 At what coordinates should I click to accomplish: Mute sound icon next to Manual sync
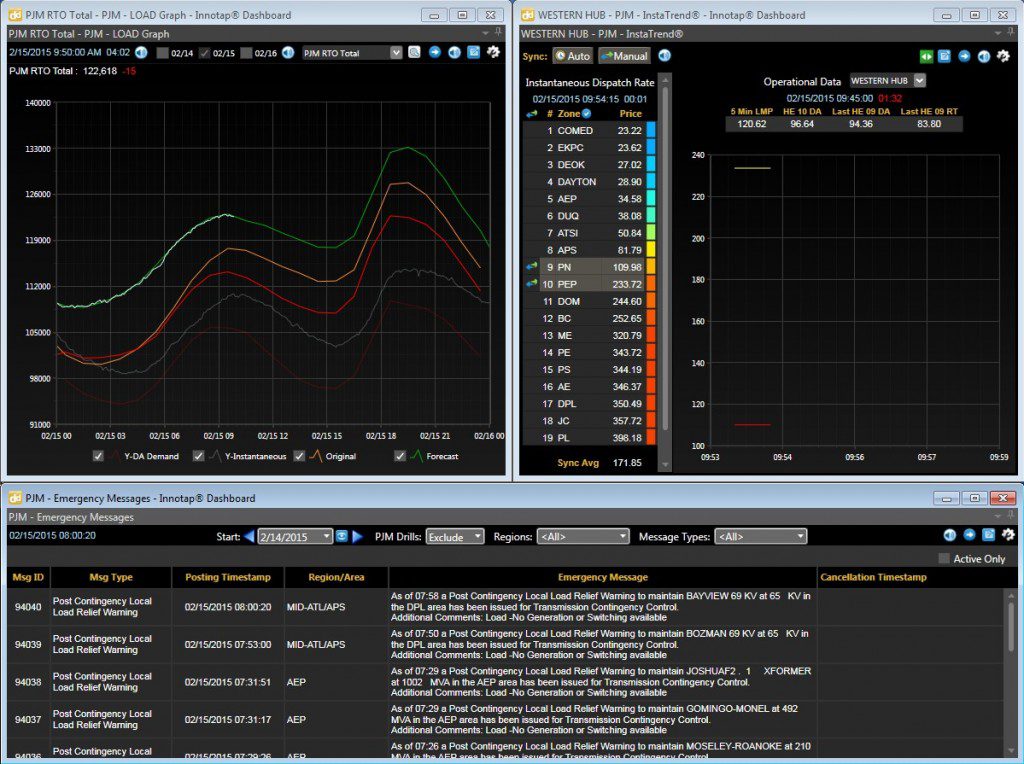[664, 56]
